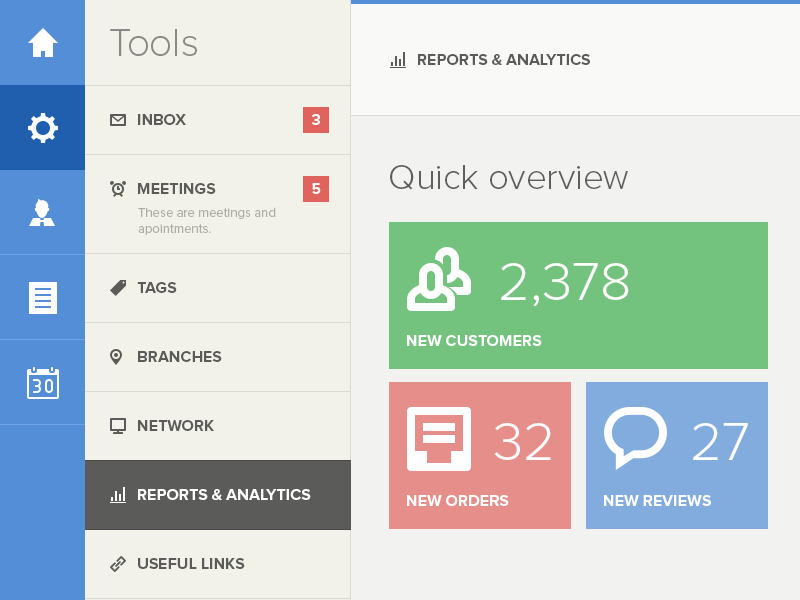Open the user profile sidebar icon
Image resolution: width=800 pixels, height=600 pixels.
42,212
